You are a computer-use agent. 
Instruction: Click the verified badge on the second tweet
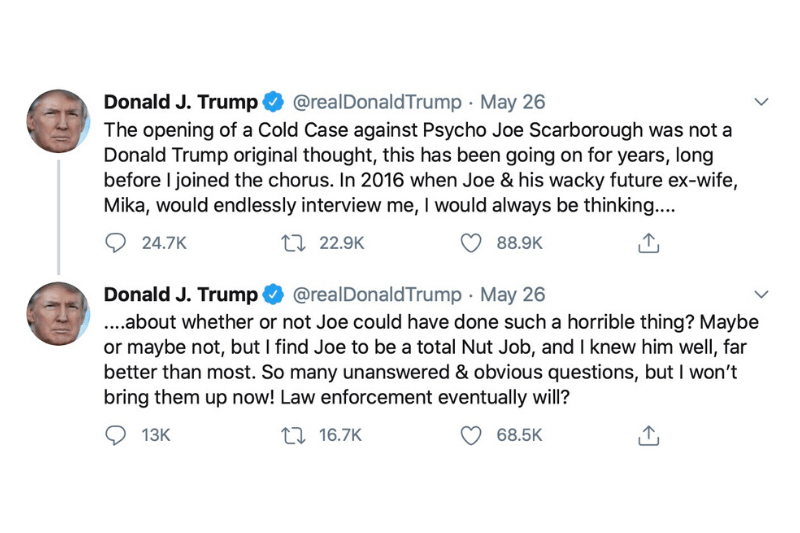272,294
